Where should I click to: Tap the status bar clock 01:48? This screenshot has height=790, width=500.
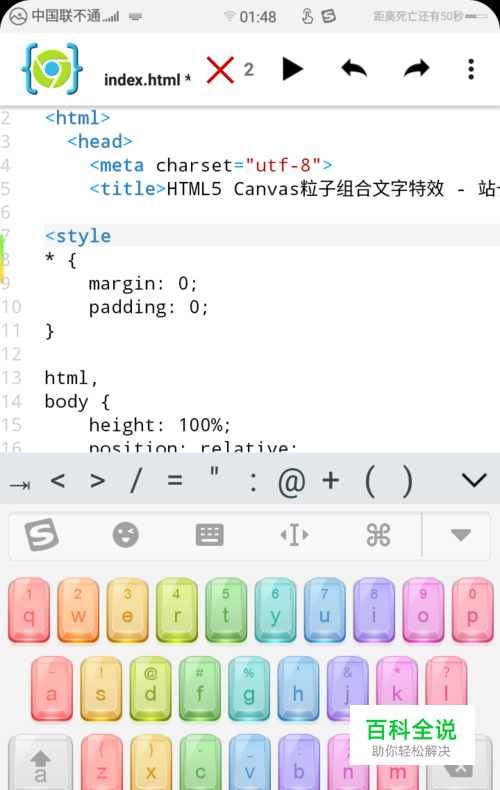(258, 17)
